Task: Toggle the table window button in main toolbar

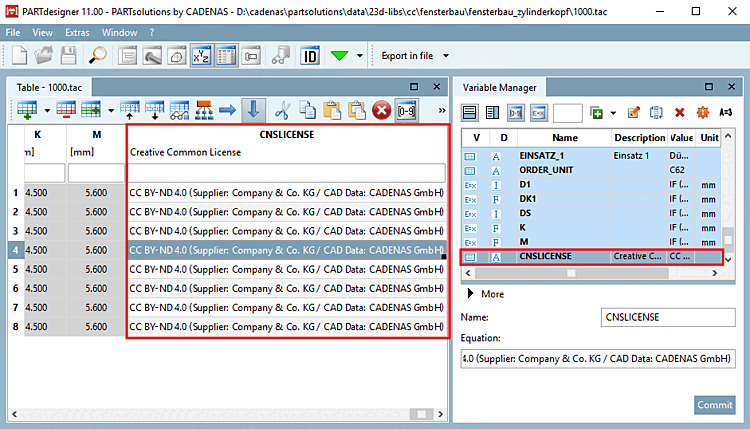Action: point(226,56)
